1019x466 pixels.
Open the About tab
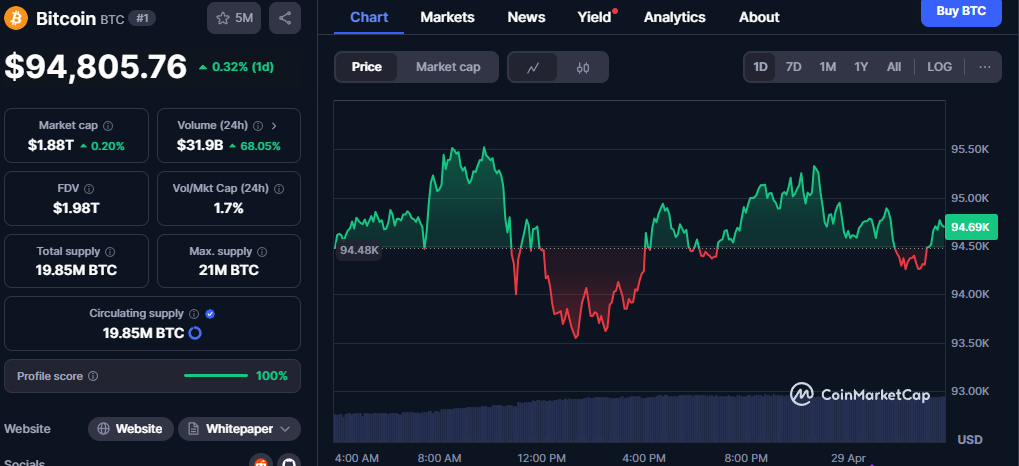759,18
